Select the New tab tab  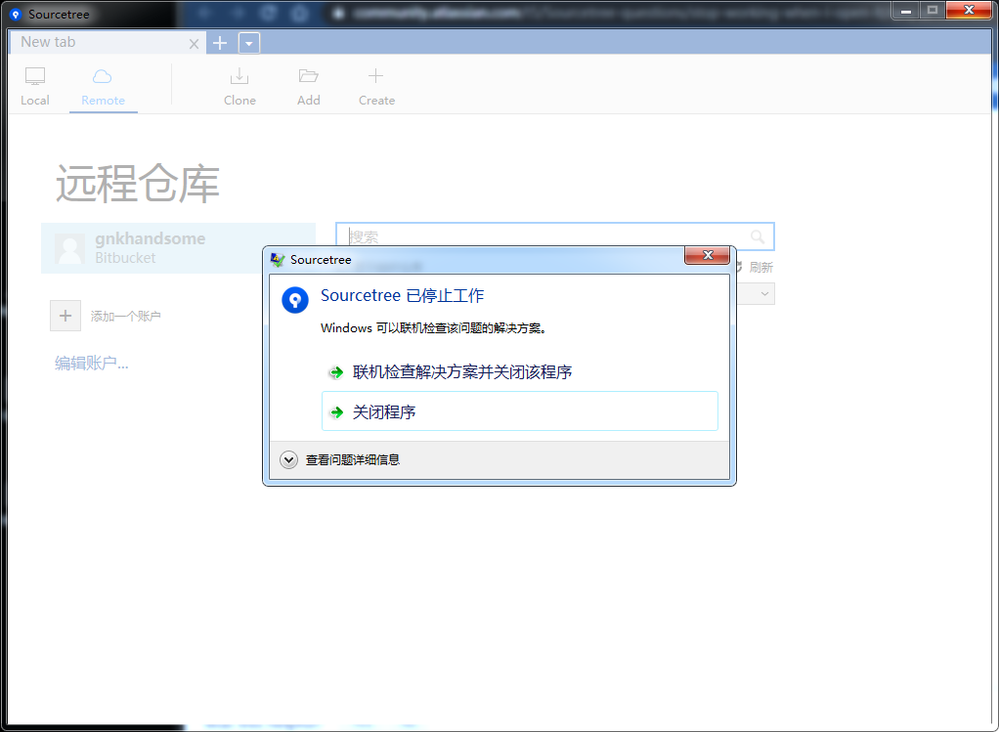point(107,42)
